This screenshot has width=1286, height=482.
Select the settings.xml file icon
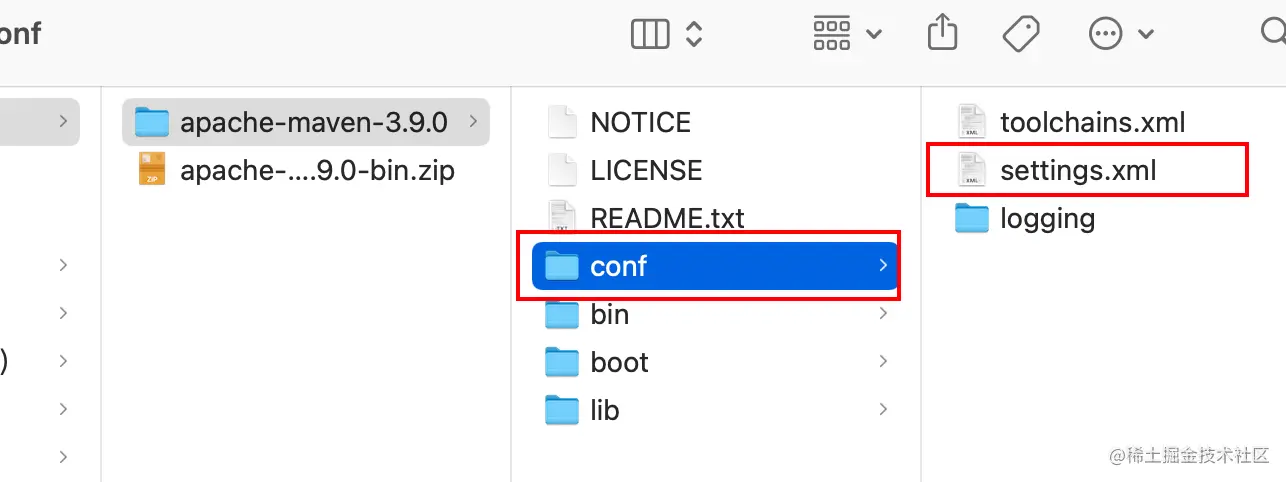pyautogui.click(x=972, y=170)
